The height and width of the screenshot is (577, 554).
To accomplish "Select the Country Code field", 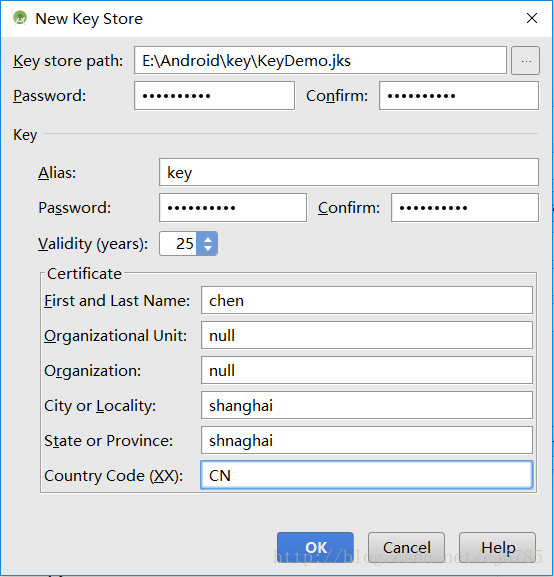I will [x=367, y=475].
